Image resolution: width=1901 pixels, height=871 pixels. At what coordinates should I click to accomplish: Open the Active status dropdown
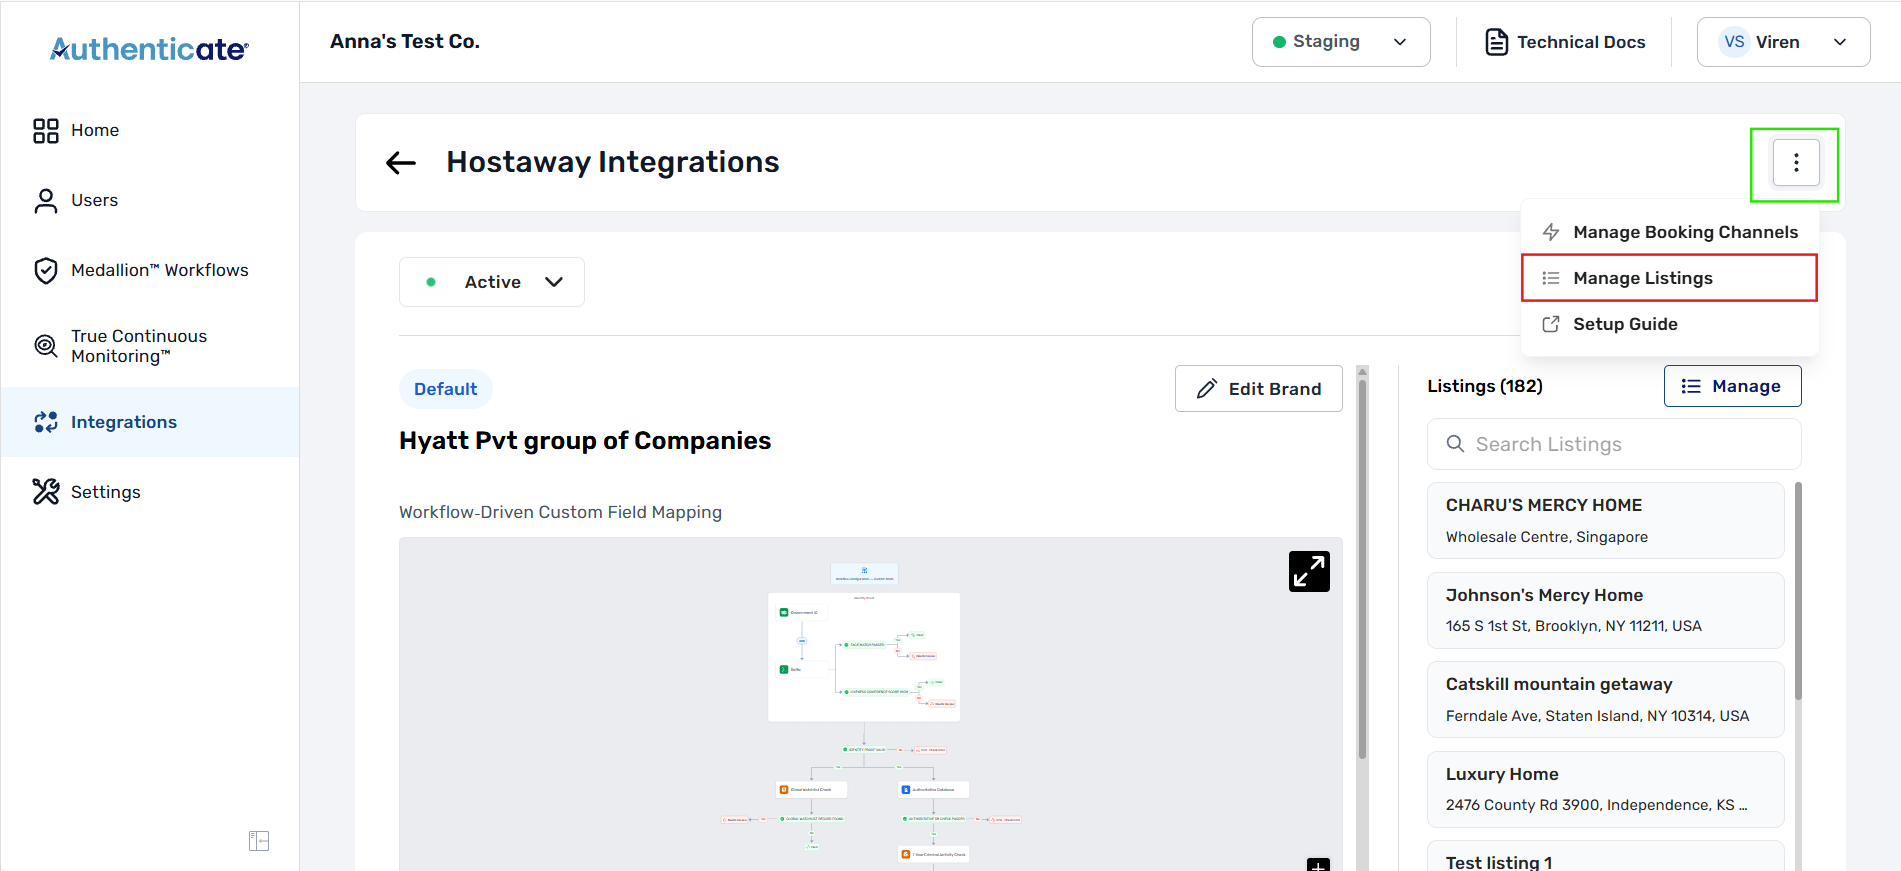point(492,282)
